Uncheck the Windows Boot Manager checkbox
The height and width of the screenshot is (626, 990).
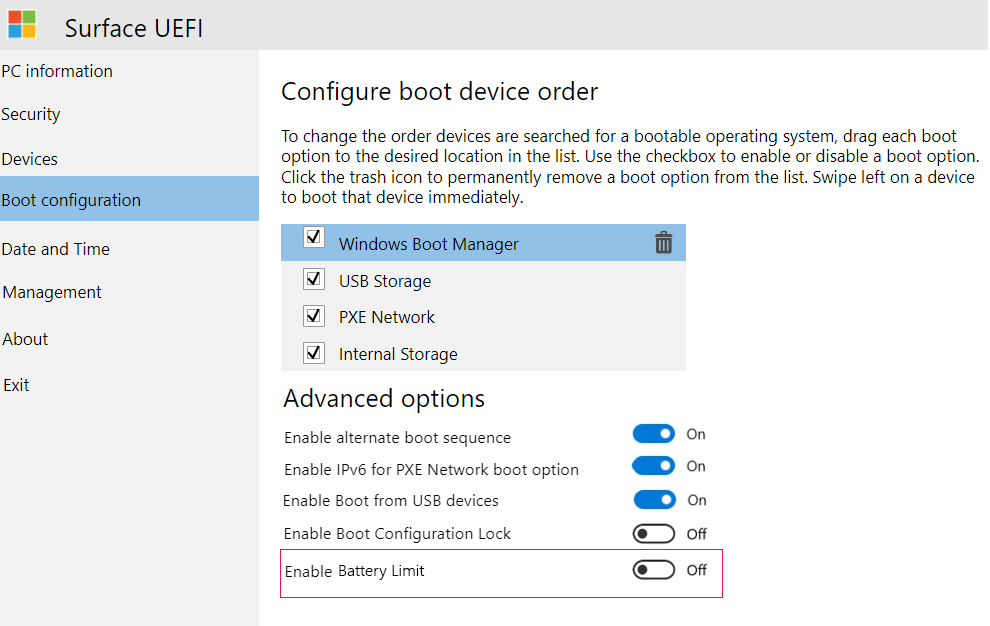313,237
